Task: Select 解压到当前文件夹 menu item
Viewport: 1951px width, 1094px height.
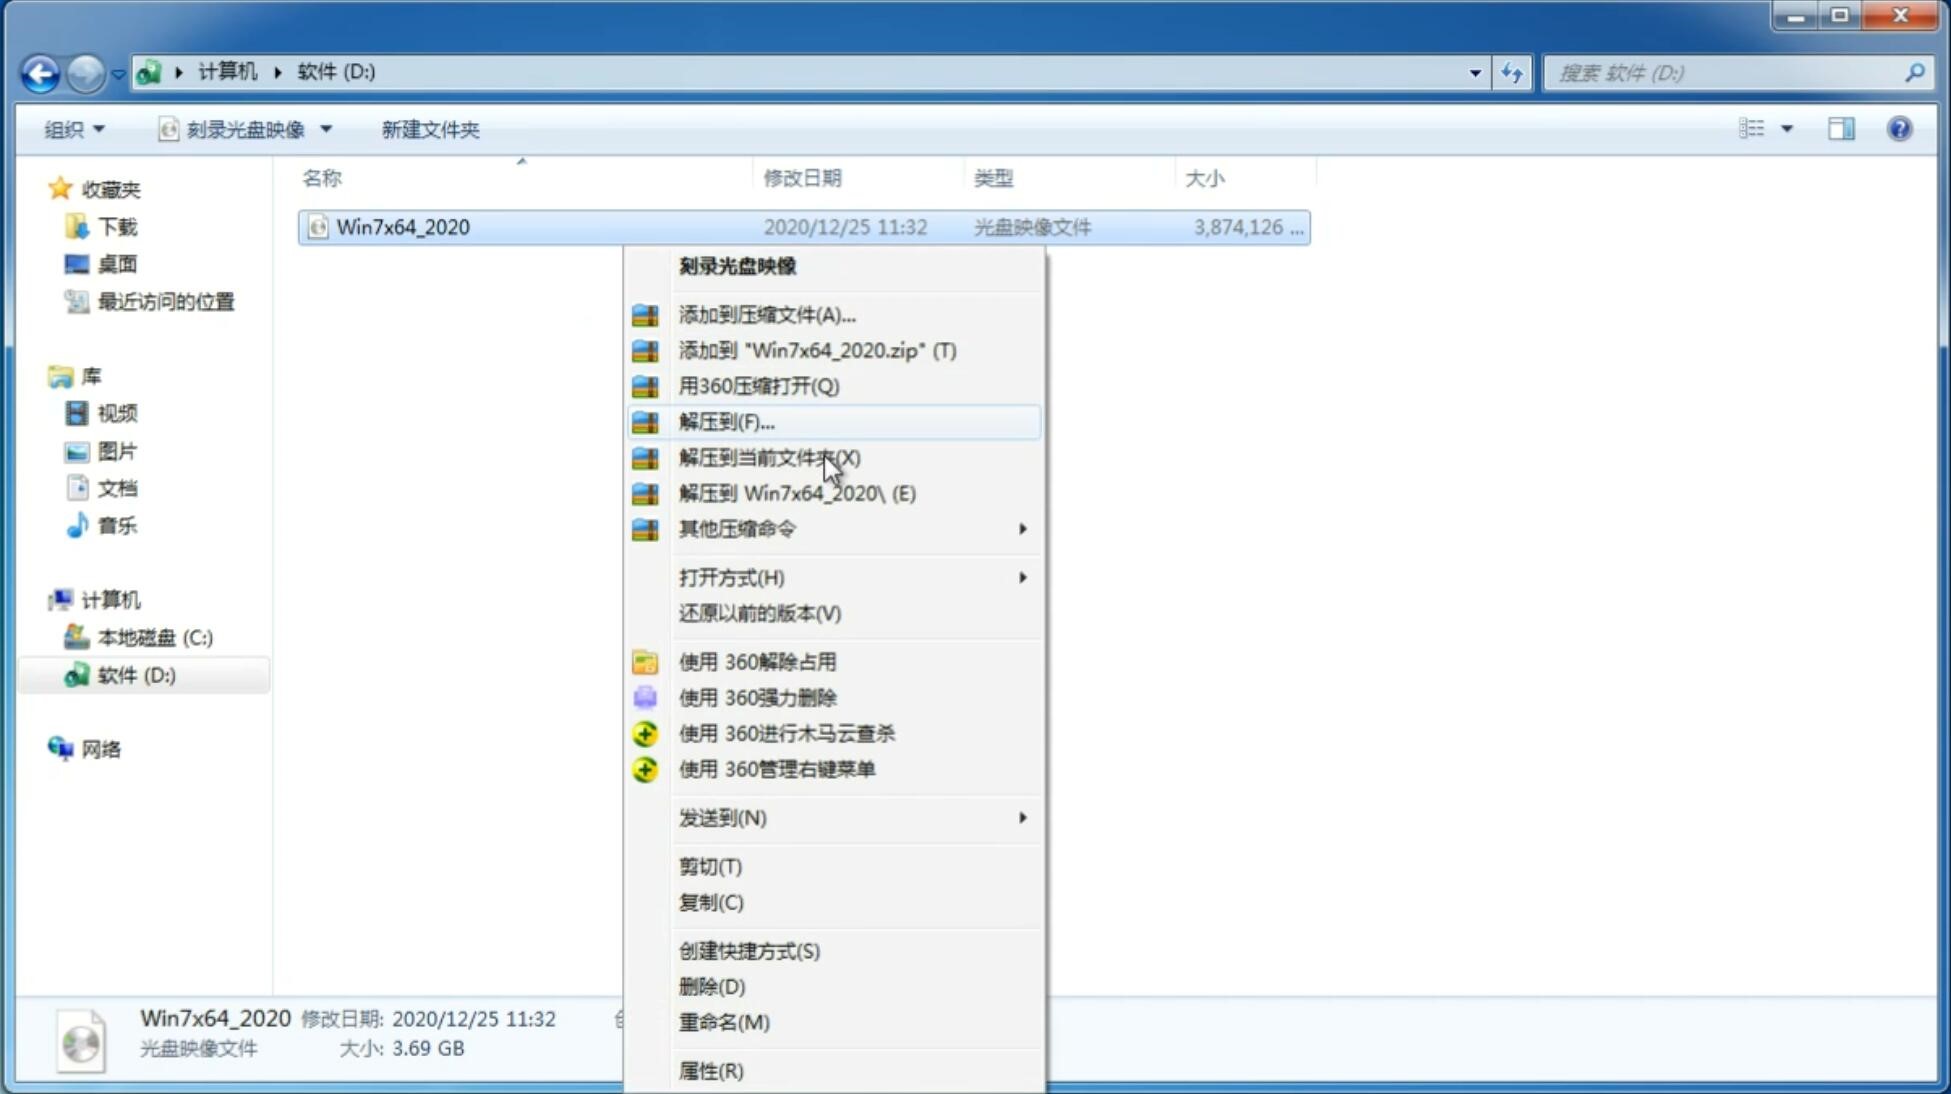Action: coord(769,457)
